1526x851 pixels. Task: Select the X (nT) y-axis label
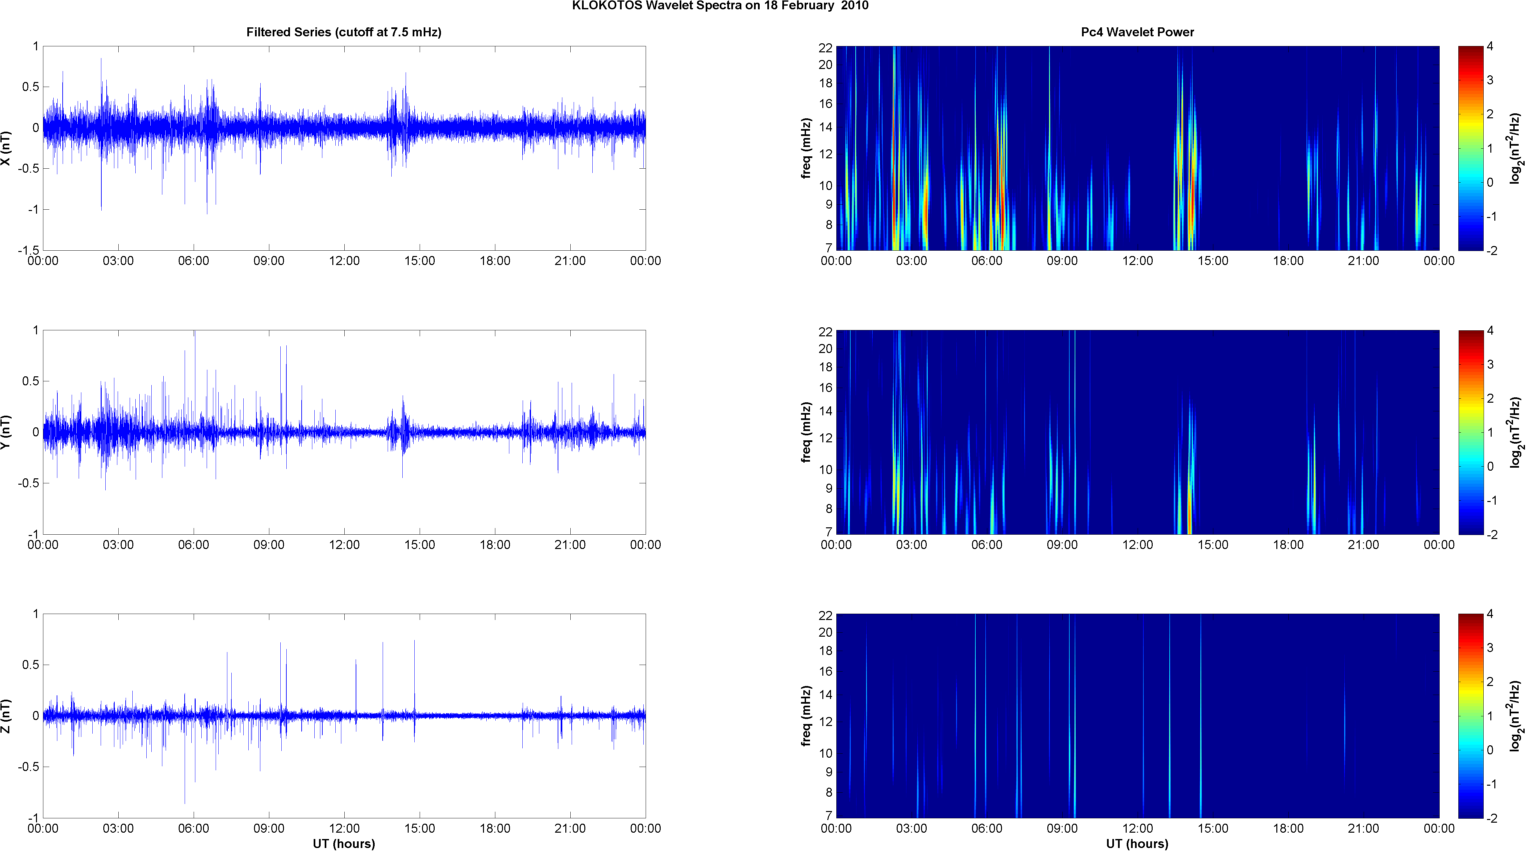tap(7, 148)
